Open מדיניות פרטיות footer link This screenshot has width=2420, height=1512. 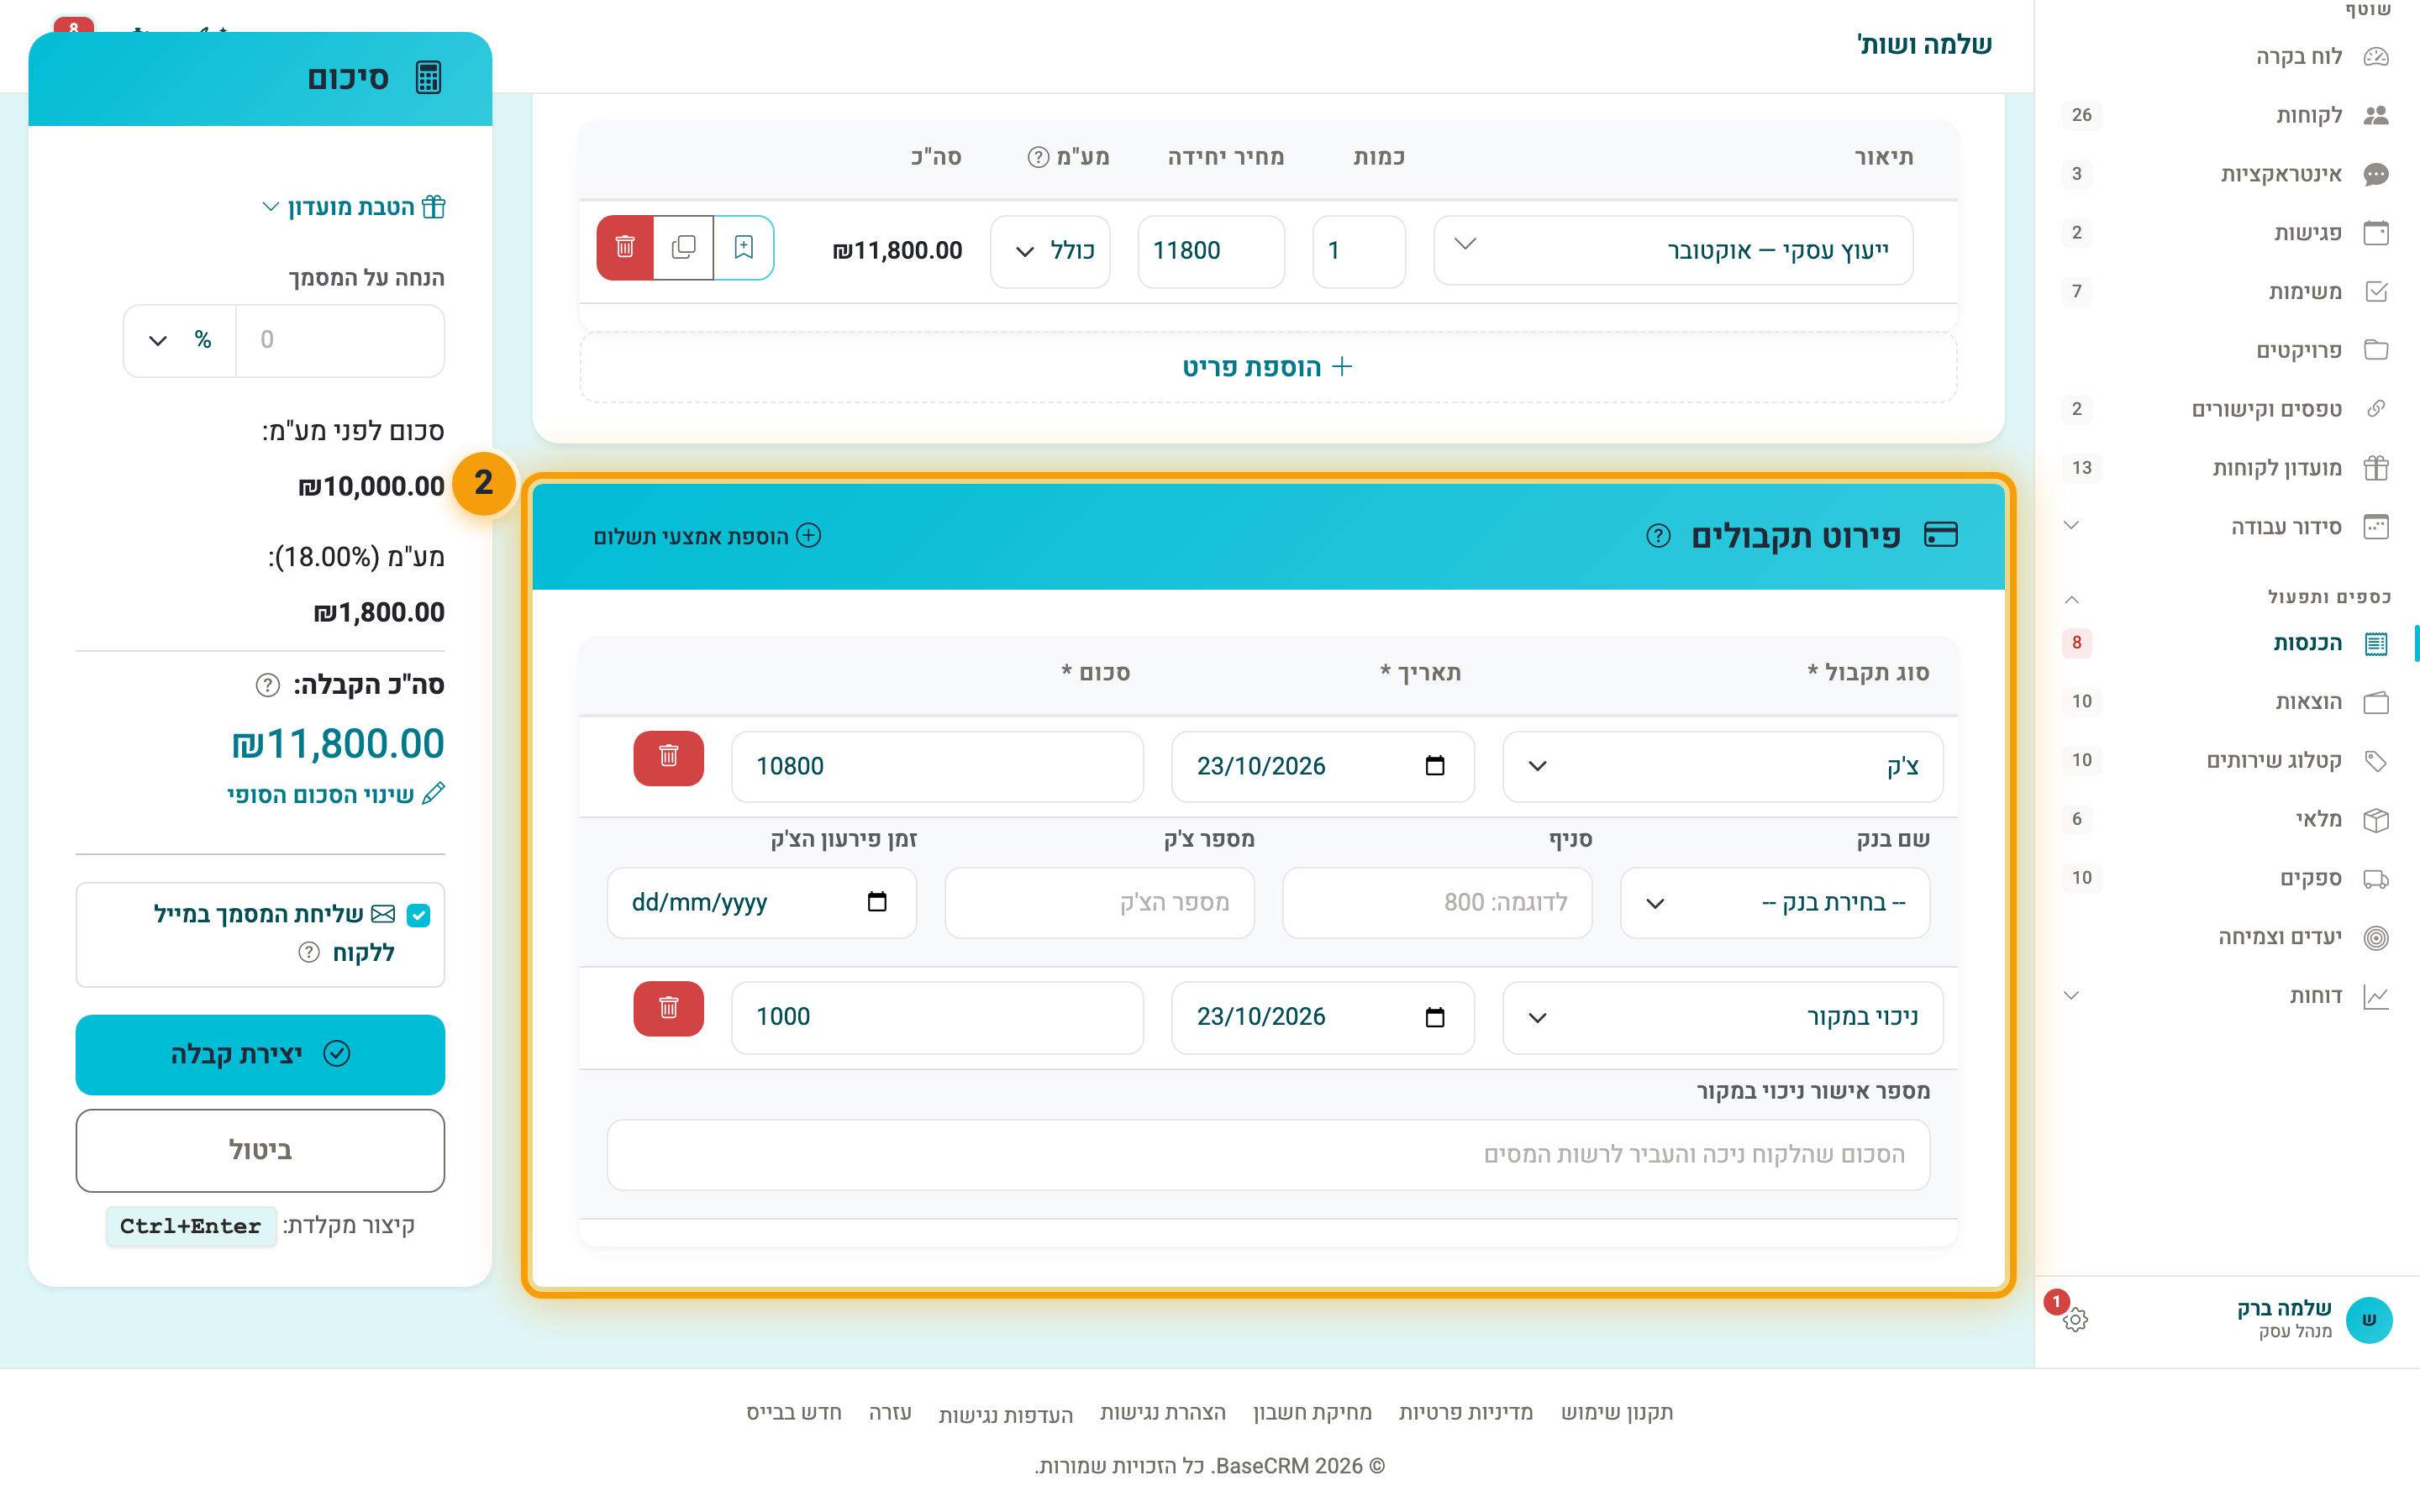1465,1412
